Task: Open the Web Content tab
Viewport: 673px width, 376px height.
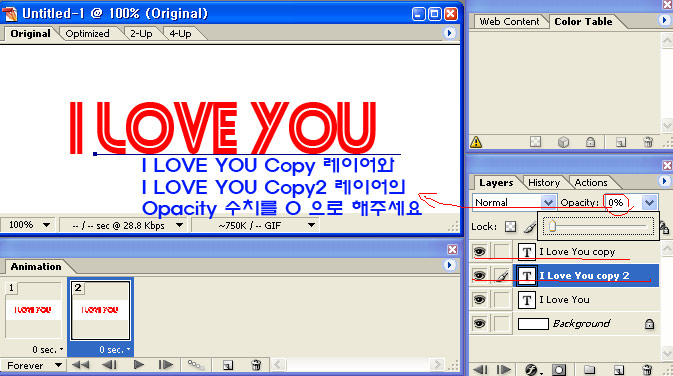Action: (x=509, y=21)
